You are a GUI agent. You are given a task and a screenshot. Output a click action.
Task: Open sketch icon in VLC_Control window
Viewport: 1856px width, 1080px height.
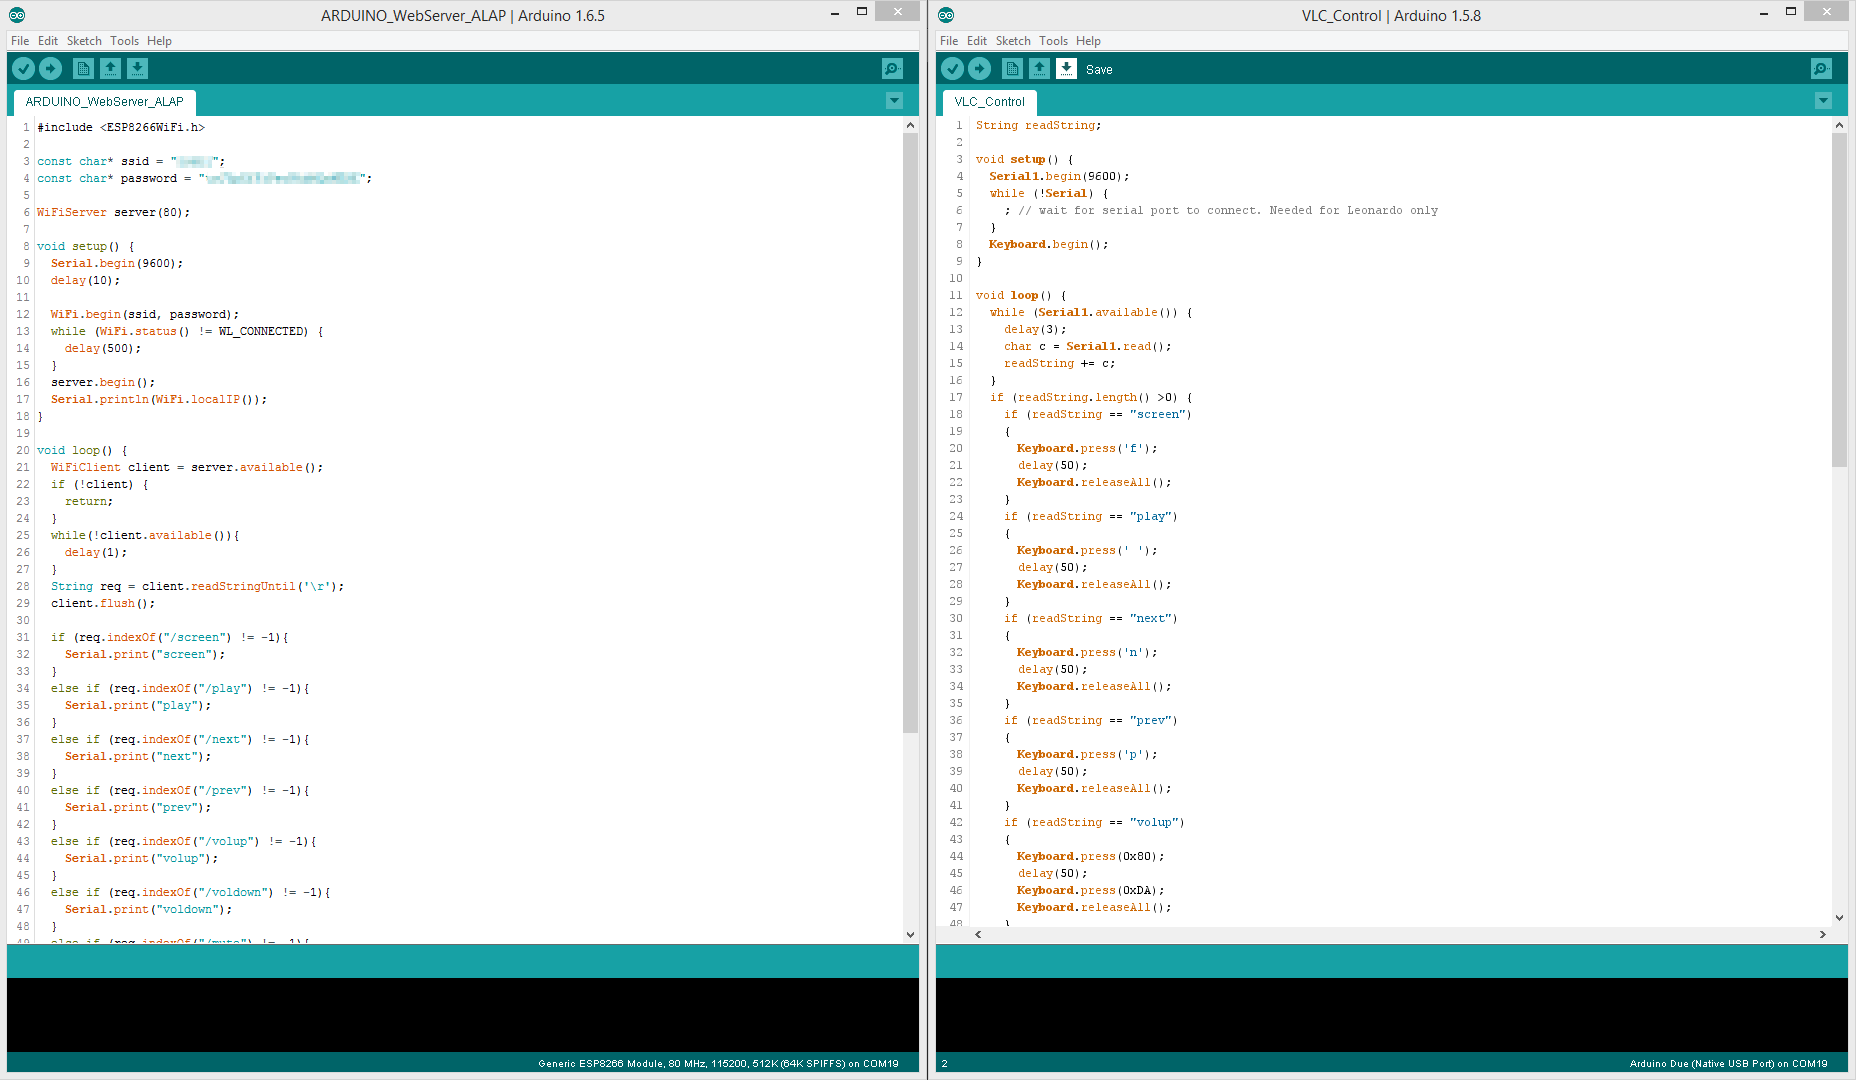1039,68
